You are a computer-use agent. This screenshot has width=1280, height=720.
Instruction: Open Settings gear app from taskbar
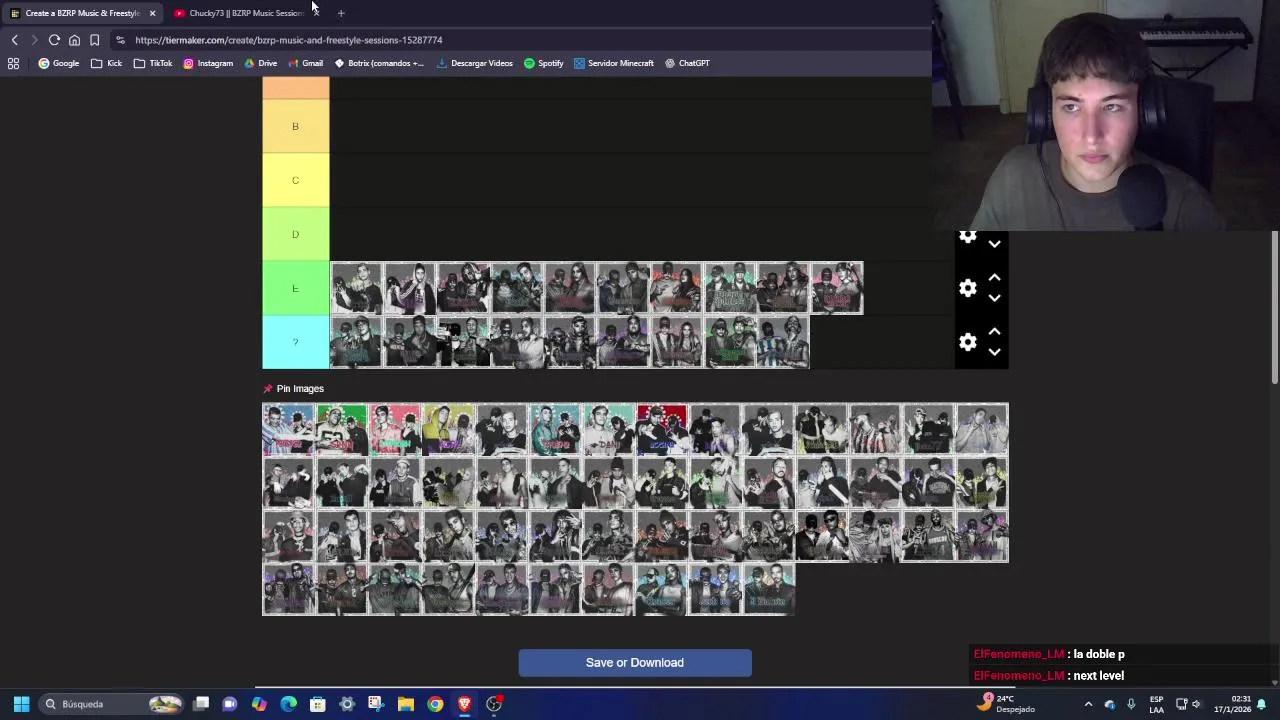point(347,704)
